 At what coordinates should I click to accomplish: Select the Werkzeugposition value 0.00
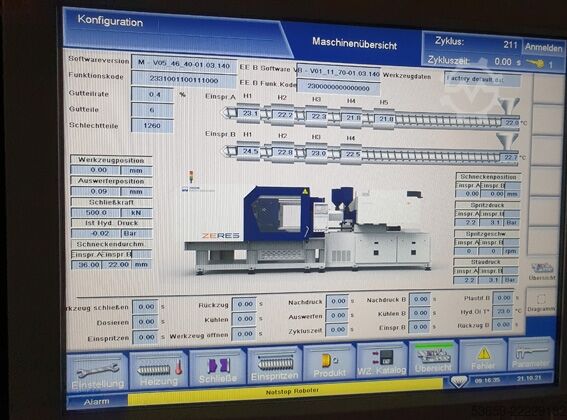pos(96,170)
